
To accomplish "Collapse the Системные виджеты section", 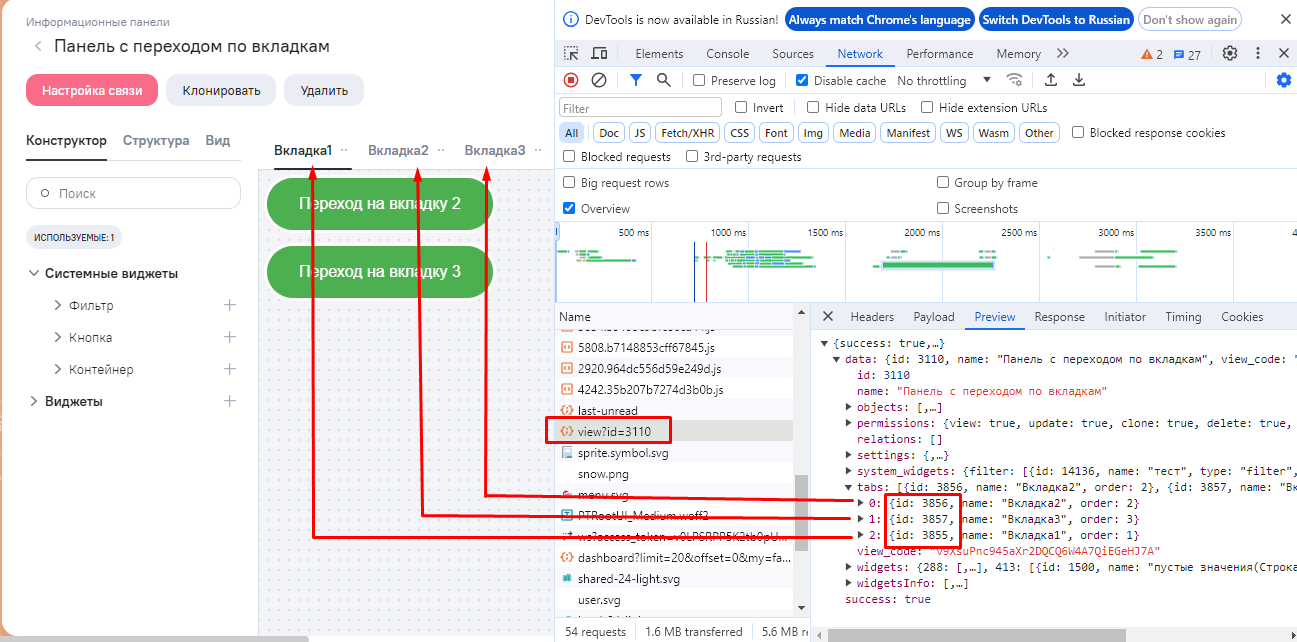I will (34, 273).
